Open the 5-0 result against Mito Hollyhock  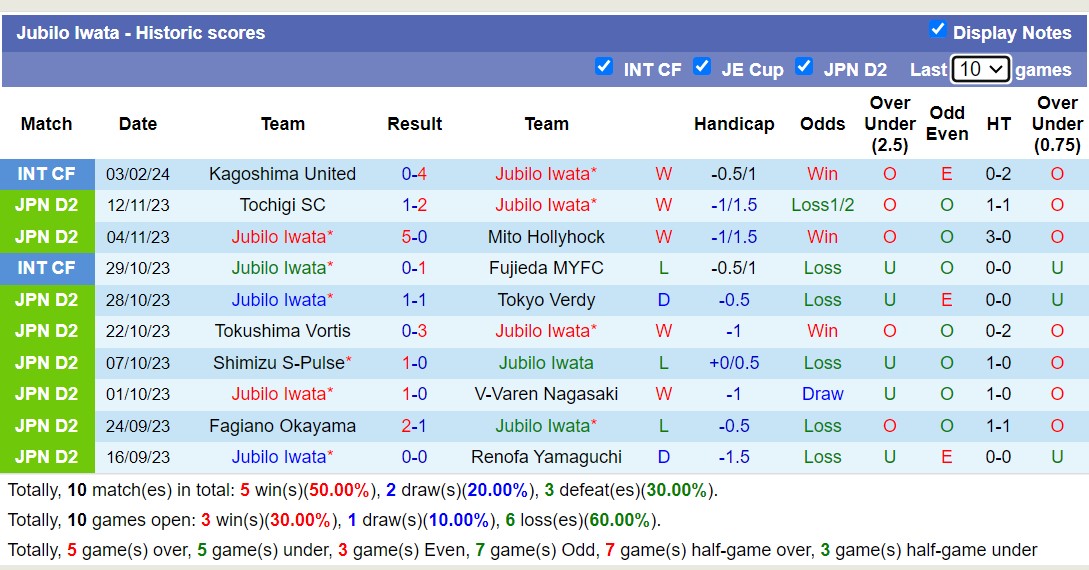(414, 237)
